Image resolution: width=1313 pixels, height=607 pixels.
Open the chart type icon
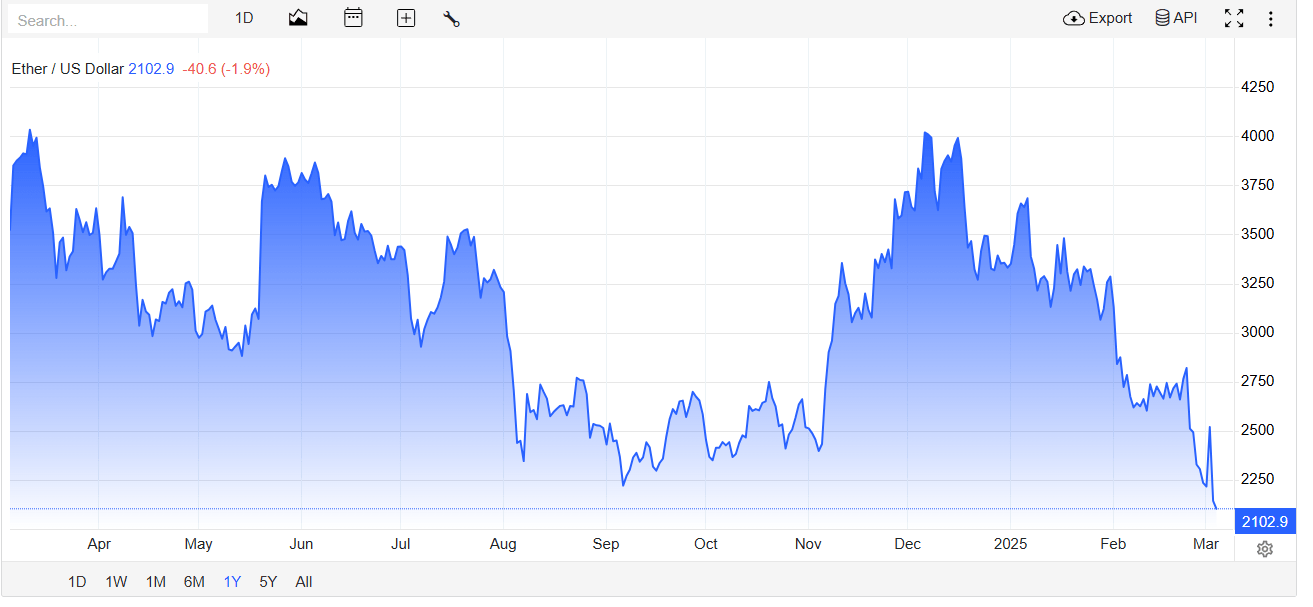coord(298,18)
